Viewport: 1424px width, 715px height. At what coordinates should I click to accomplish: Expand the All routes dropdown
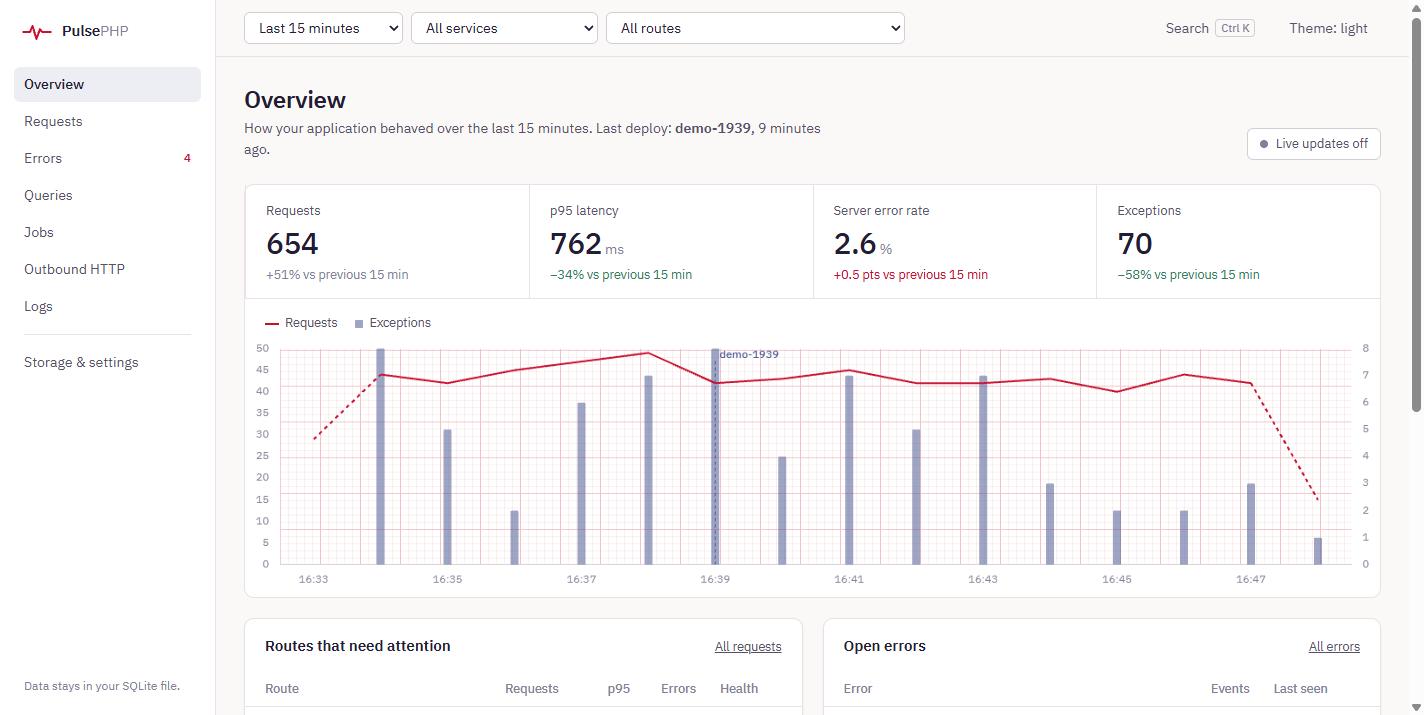click(x=755, y=28)
